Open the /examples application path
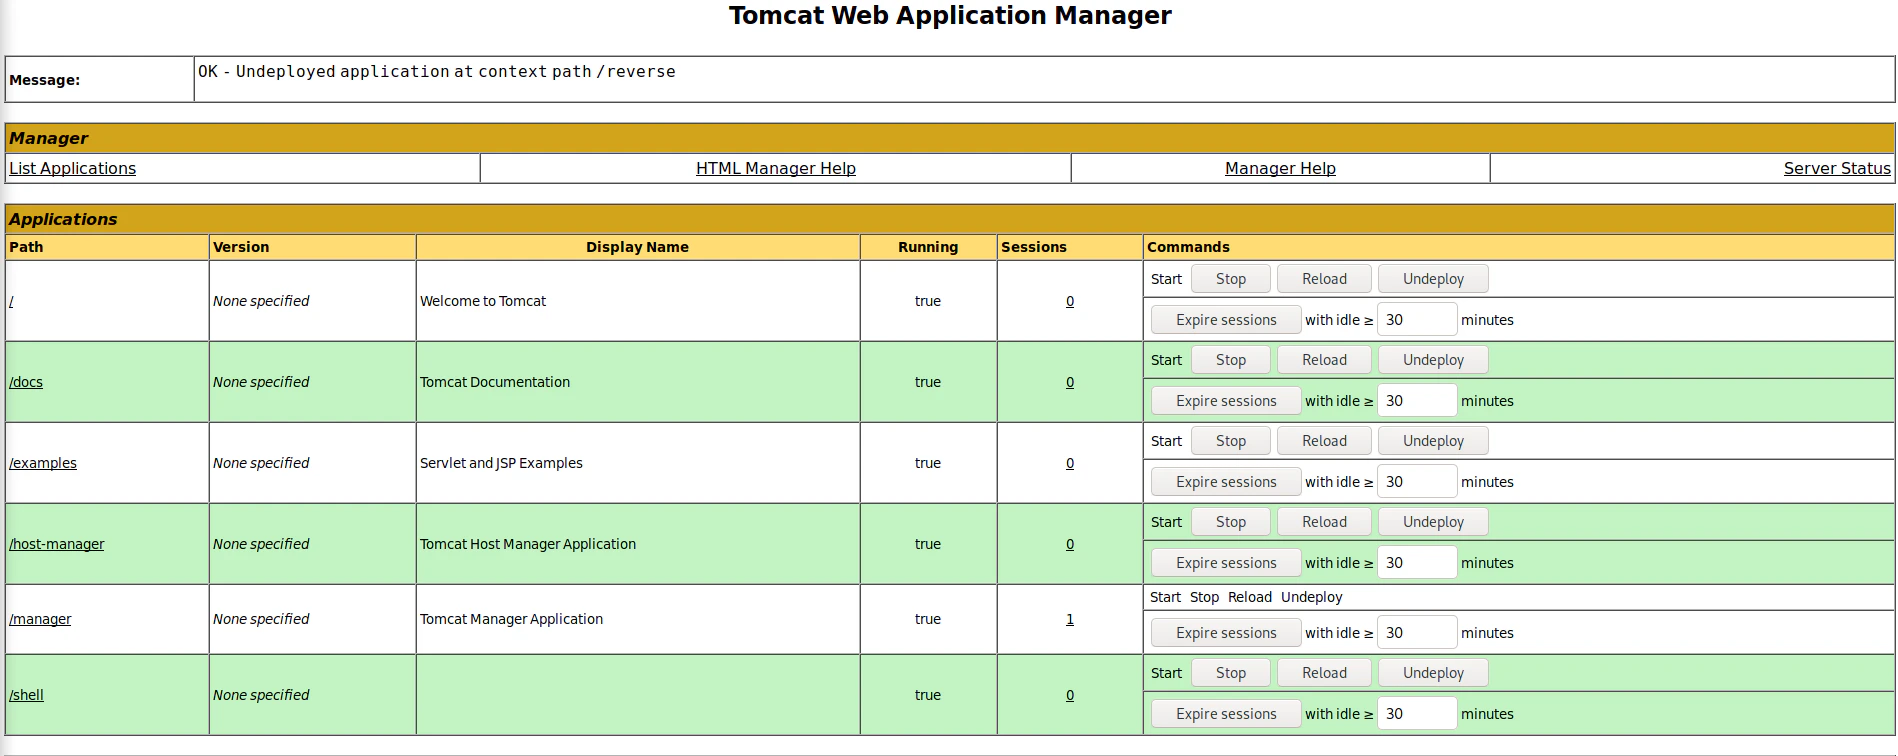Image resolution: width=1898 pixels, height=756 pixels. point(43,463)
